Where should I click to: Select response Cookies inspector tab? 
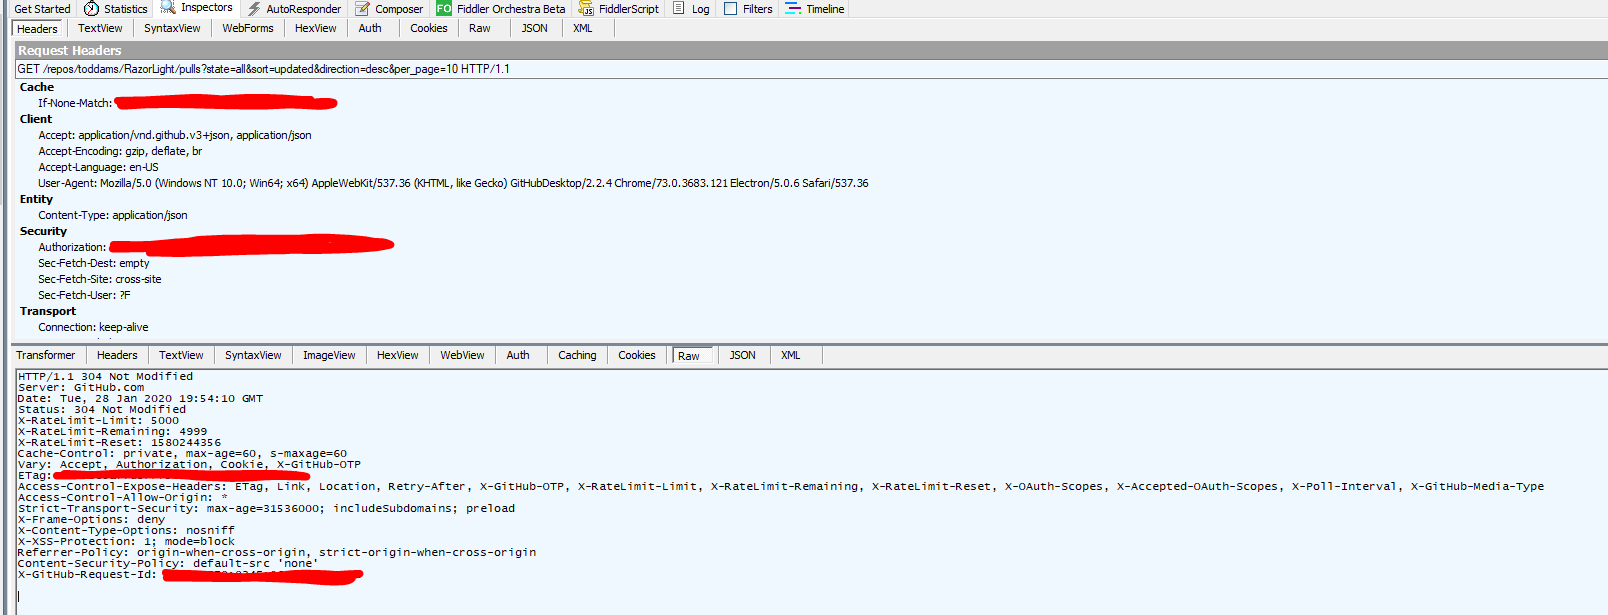point(637,355)
